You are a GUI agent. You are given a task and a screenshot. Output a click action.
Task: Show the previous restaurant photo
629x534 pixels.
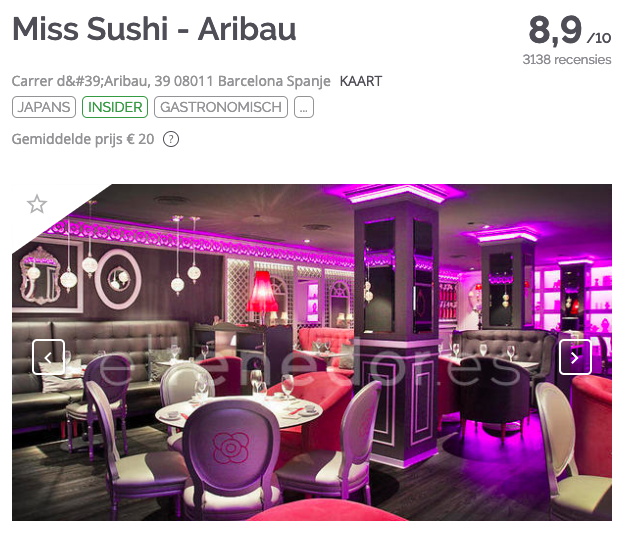click(x=48, y=357)
